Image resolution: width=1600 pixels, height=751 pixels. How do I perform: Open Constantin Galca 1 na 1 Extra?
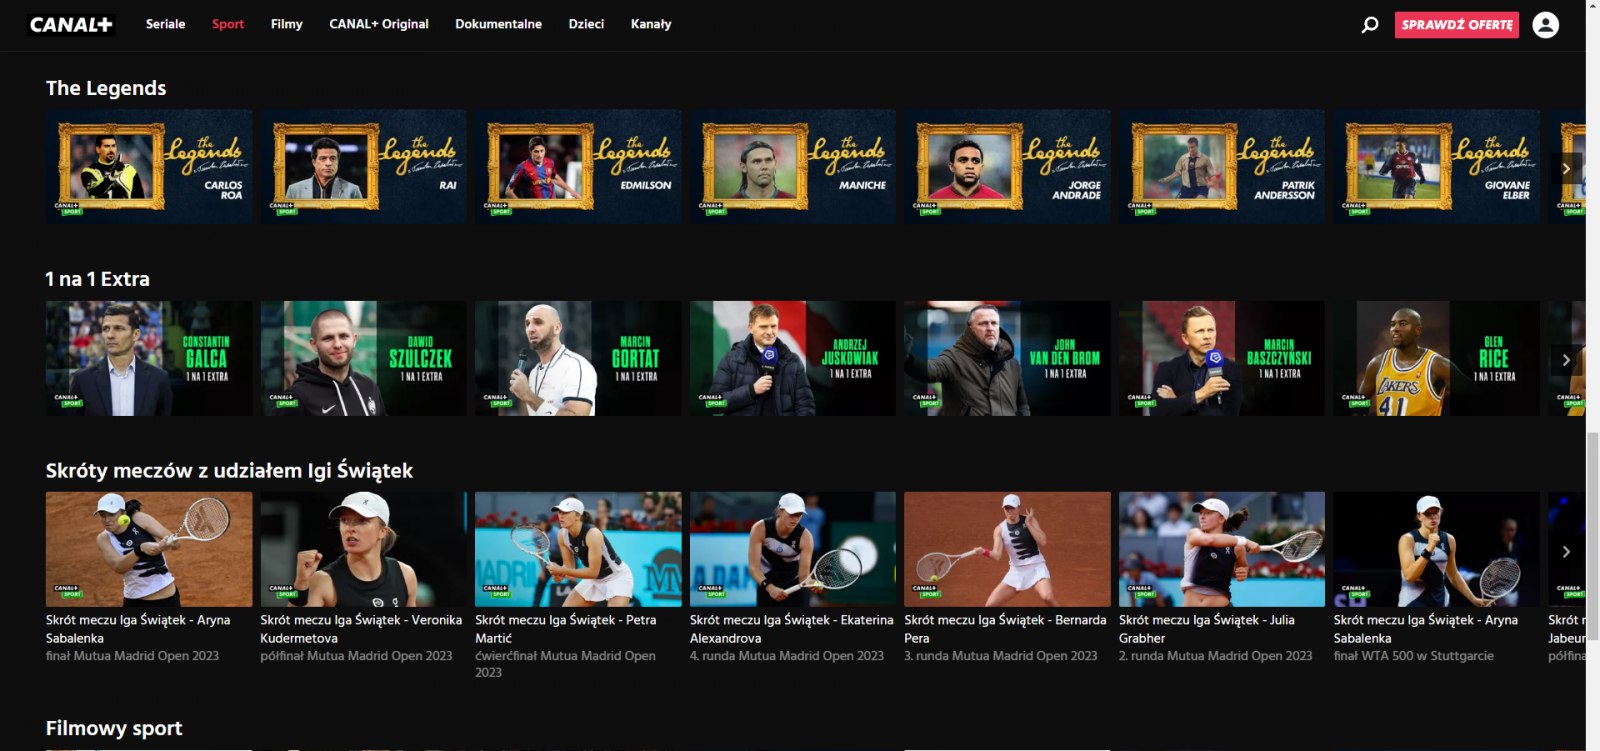pos(149,359)
